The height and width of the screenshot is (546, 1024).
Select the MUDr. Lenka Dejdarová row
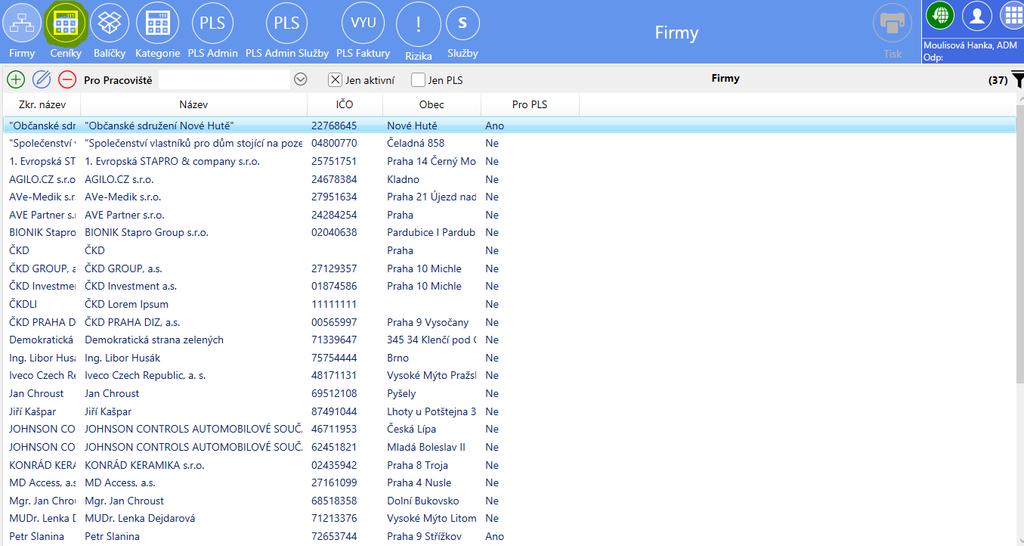point(509,519)
